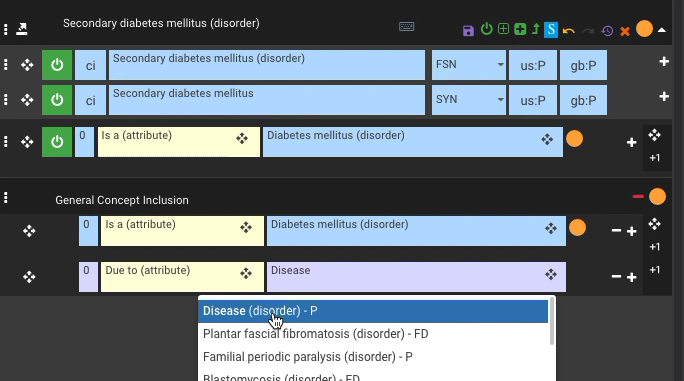Import the concept using the top-left tray icon
Viewport: 684px width, 381px height.
22,29
